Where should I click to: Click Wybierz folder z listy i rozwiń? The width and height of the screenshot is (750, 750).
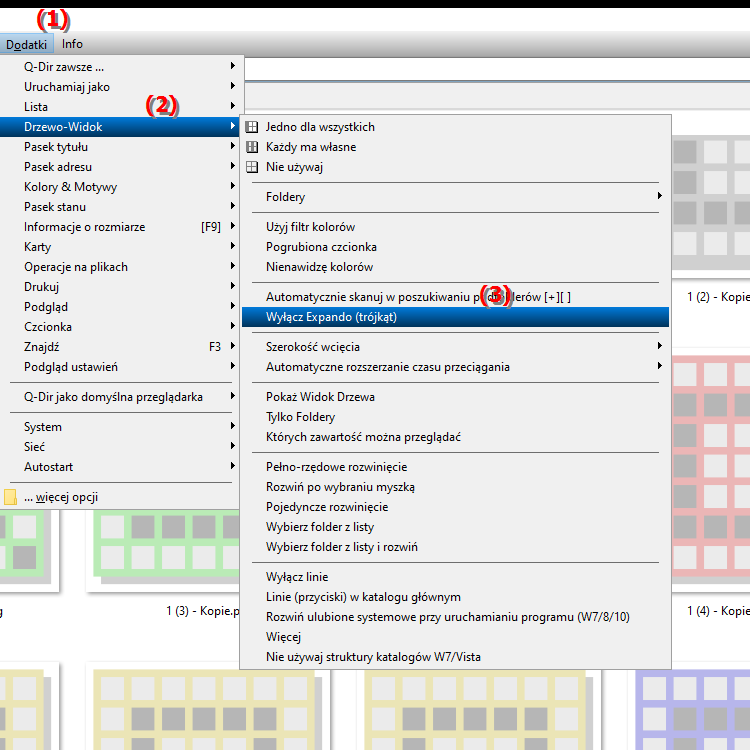[x=455, y=547]
